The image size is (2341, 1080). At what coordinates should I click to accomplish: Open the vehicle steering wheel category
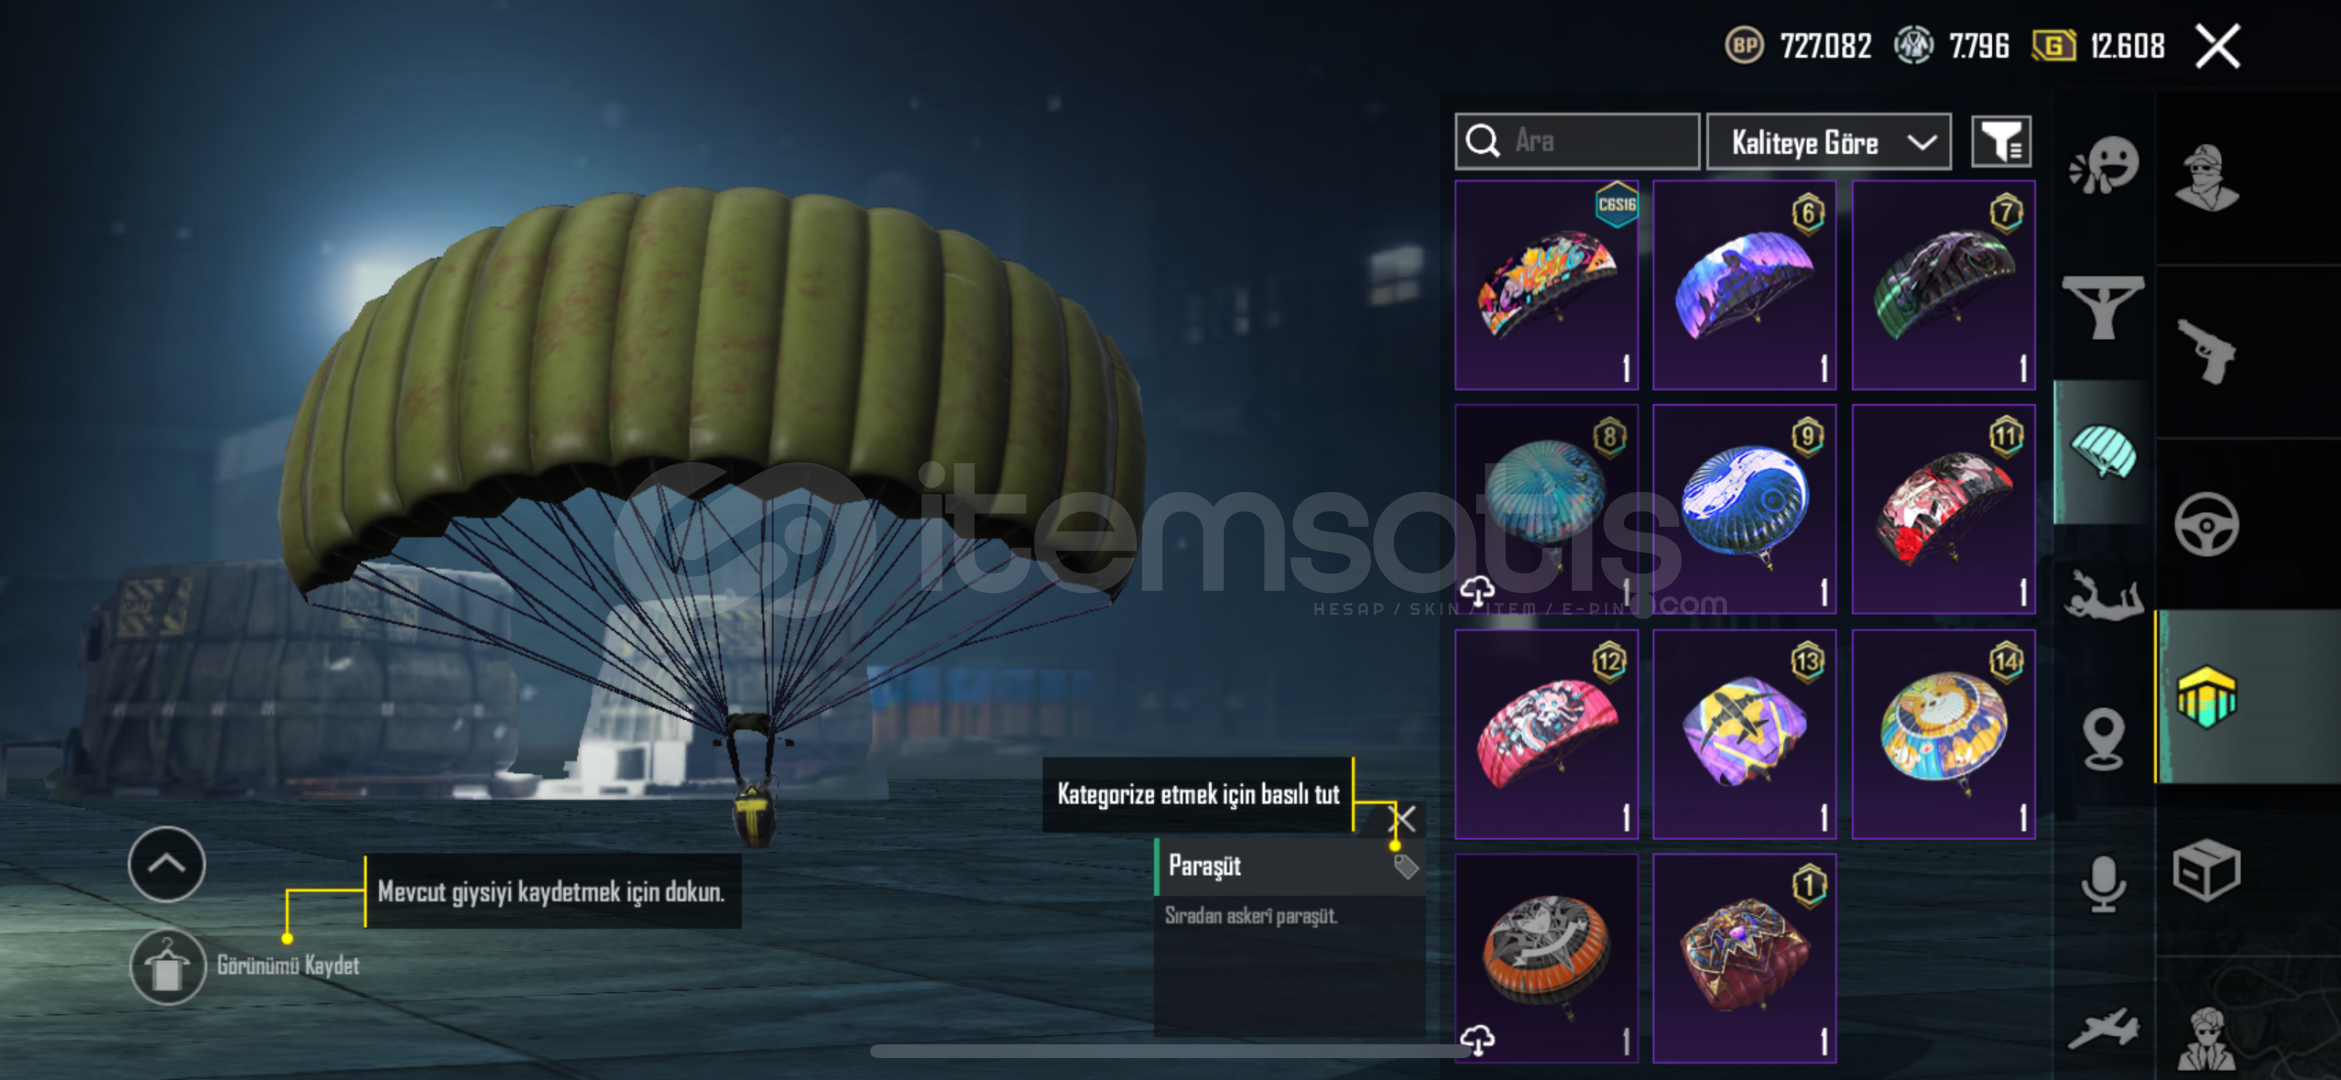(2206, 524)
